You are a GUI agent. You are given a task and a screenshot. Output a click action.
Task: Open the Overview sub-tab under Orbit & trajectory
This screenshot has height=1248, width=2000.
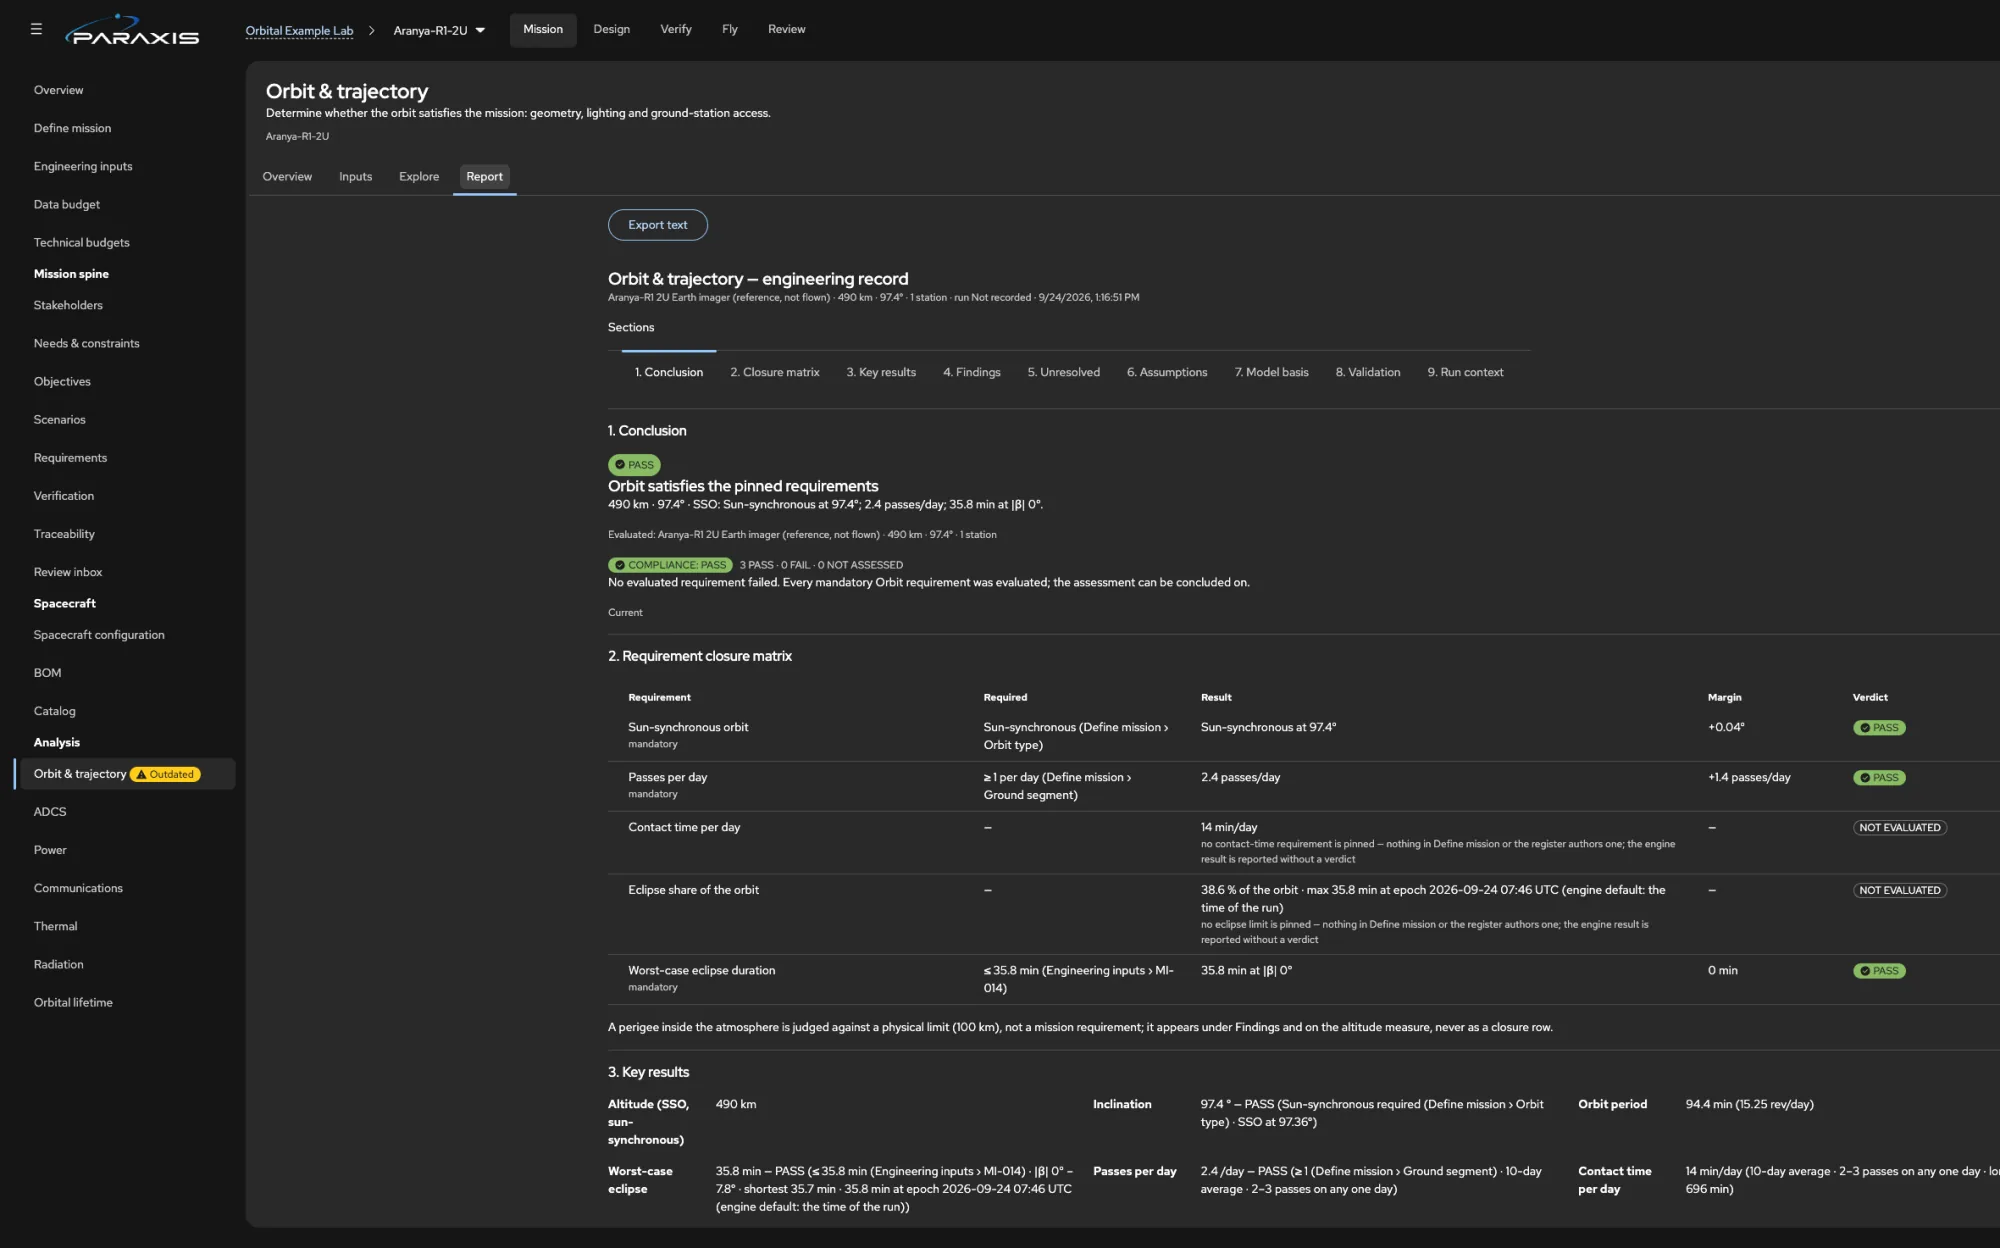[287, 177]
